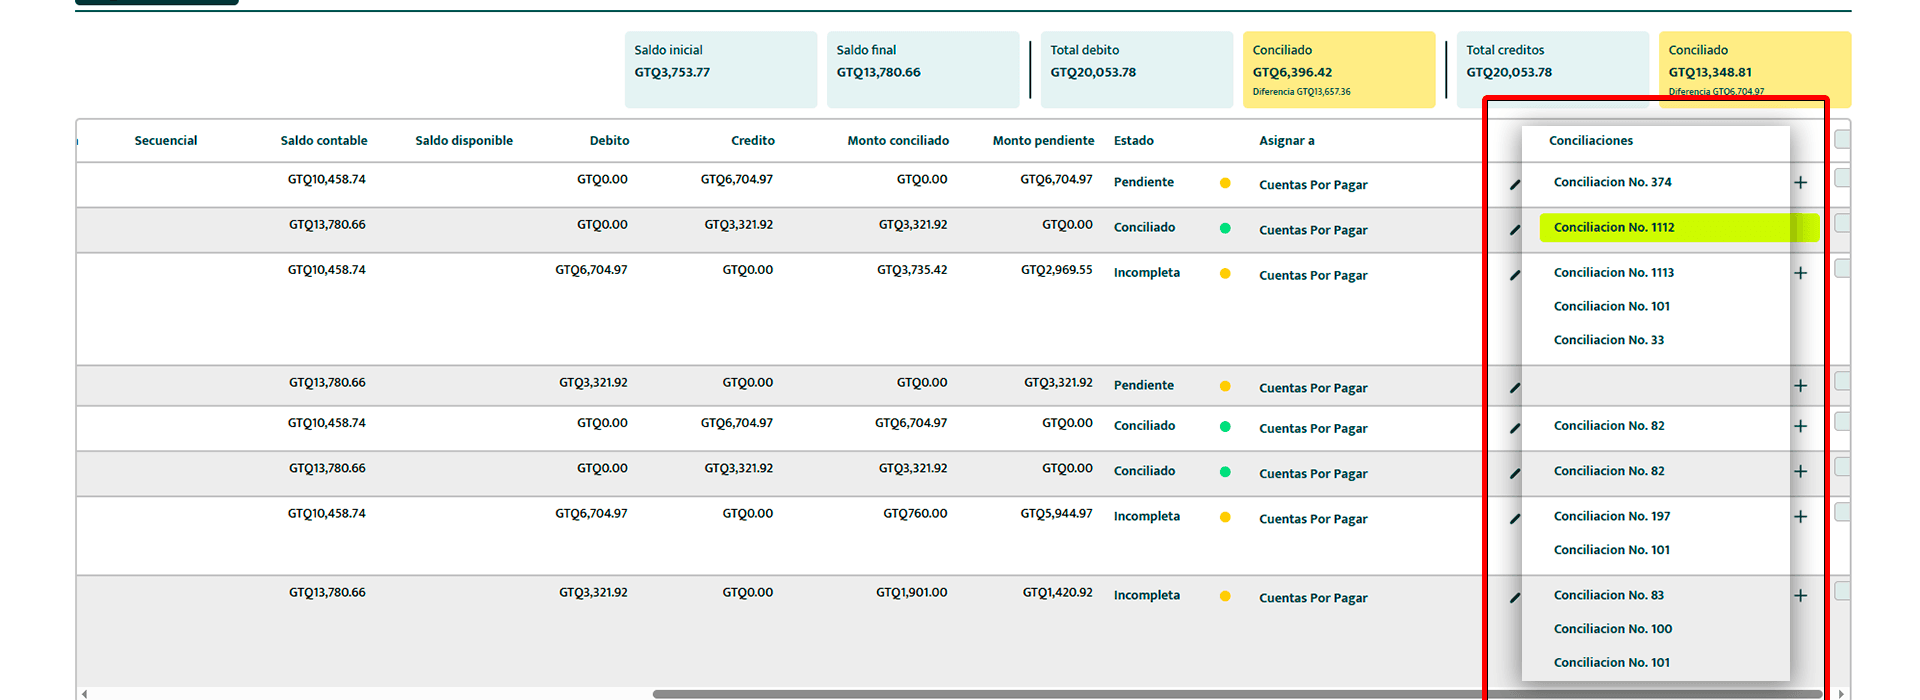Check box on Conciliado row with credit GTQ6,704.97

point(1842,421)
